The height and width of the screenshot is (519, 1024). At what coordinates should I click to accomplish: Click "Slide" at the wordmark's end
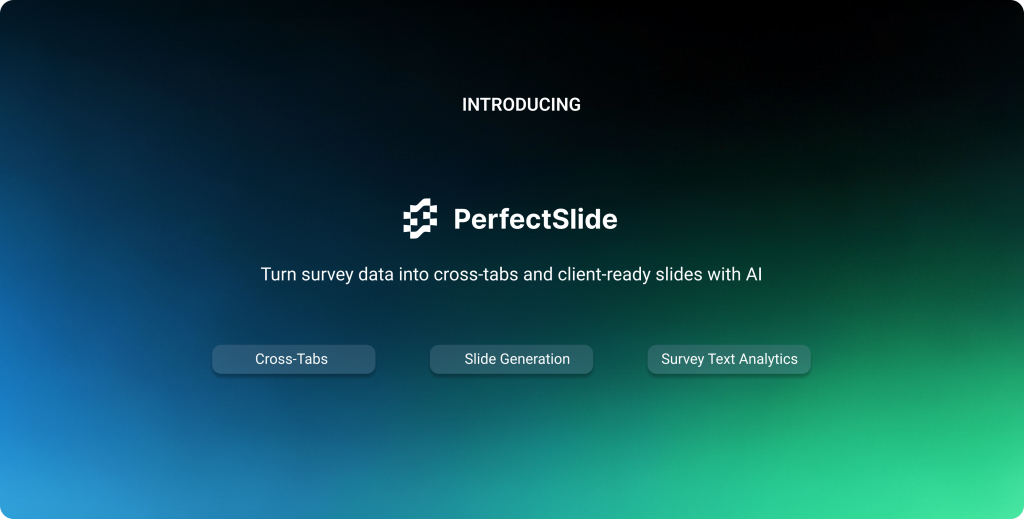[x=584, y=219]
